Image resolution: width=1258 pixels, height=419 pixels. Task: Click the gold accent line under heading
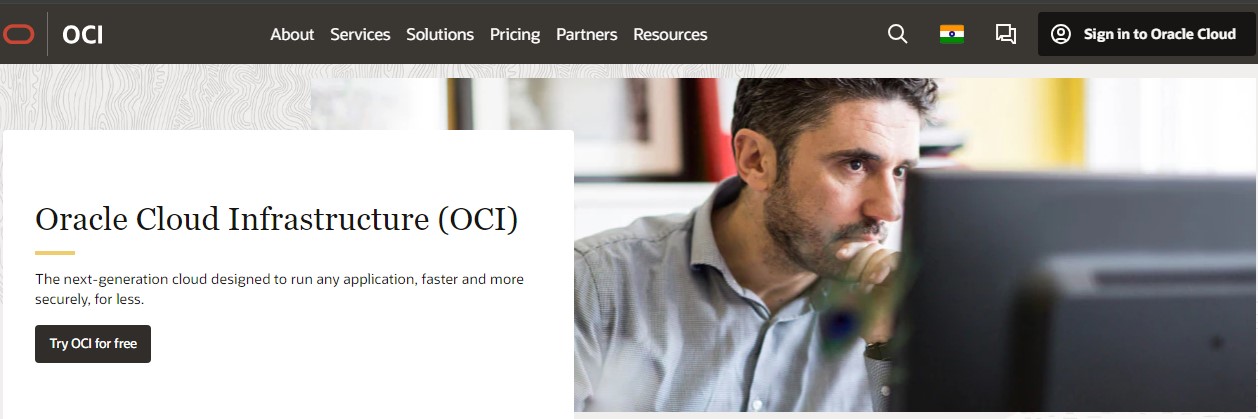pos(55,252)
